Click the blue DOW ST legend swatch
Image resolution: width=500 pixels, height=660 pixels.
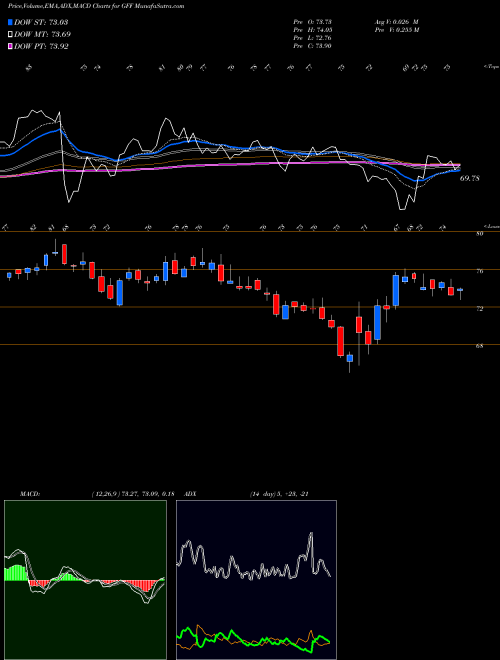pyautogui.click(x=10, y=22)
